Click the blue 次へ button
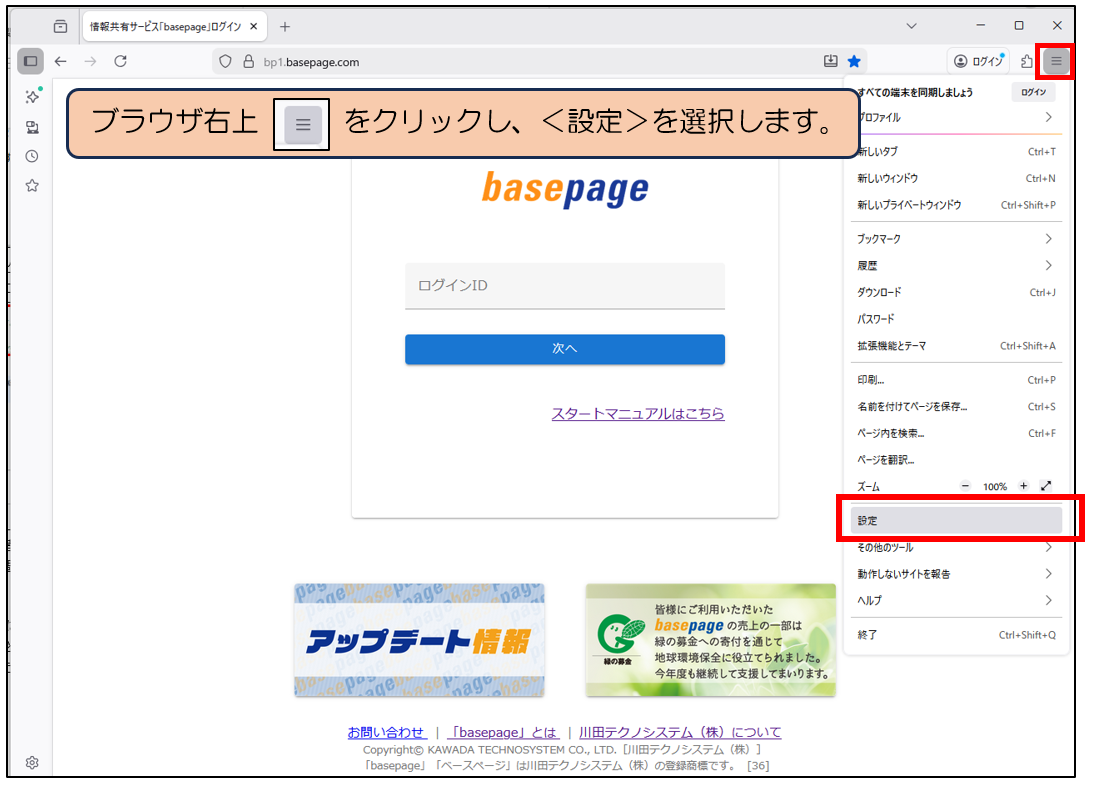This screenshot has width=1094, height=795. pyautogui.click(x=564, y=349)
